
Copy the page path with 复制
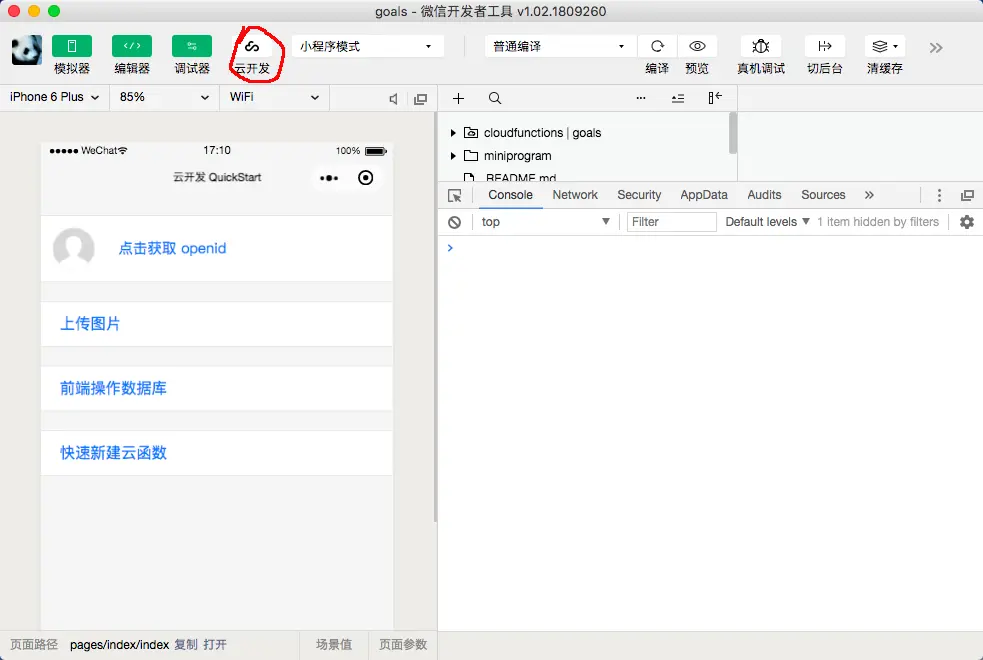click(x=186, y=644)
